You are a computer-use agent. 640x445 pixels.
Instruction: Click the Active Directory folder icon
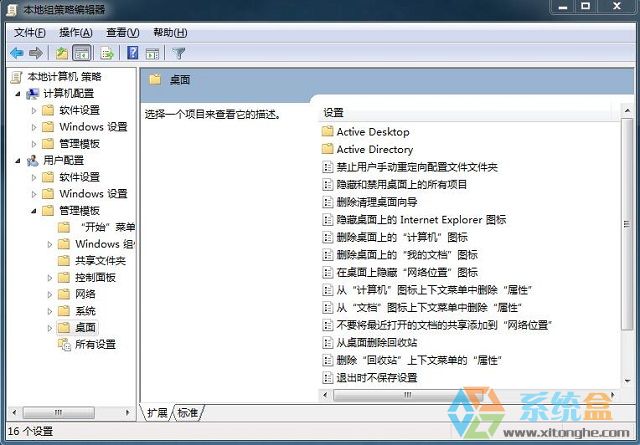tap(327, 149)
